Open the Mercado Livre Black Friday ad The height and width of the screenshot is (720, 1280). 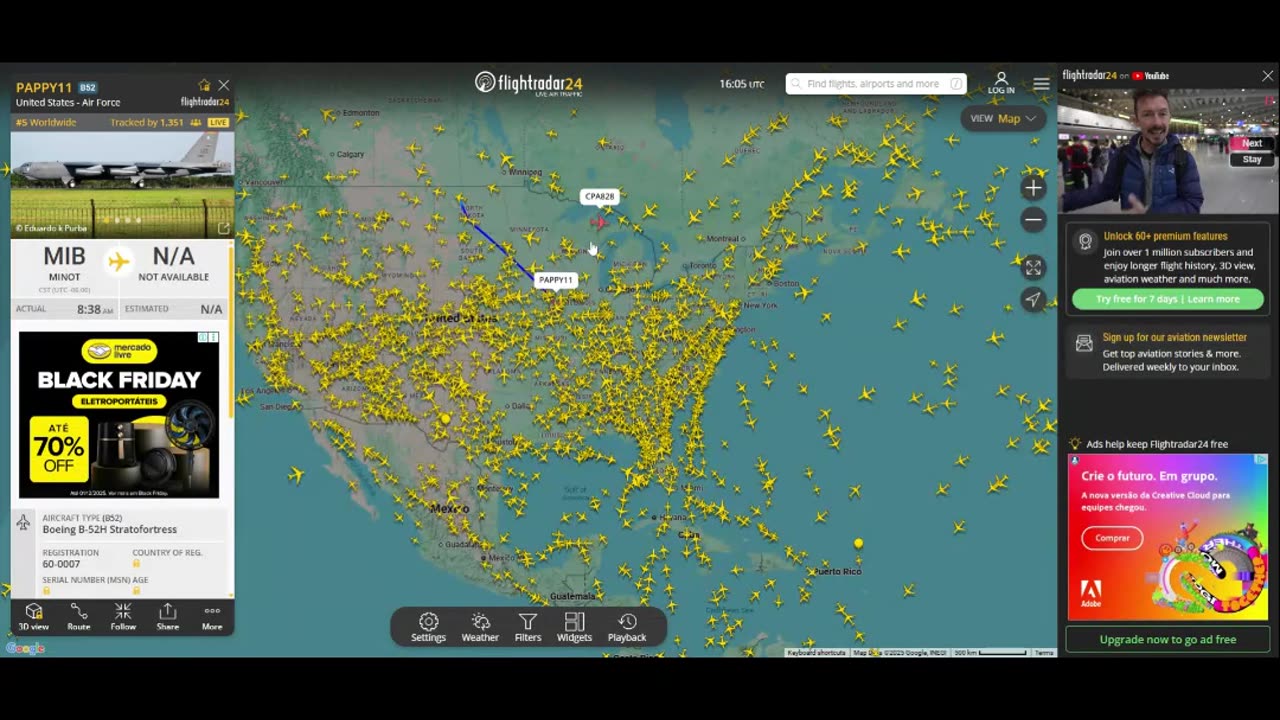(x=119, y=414)
